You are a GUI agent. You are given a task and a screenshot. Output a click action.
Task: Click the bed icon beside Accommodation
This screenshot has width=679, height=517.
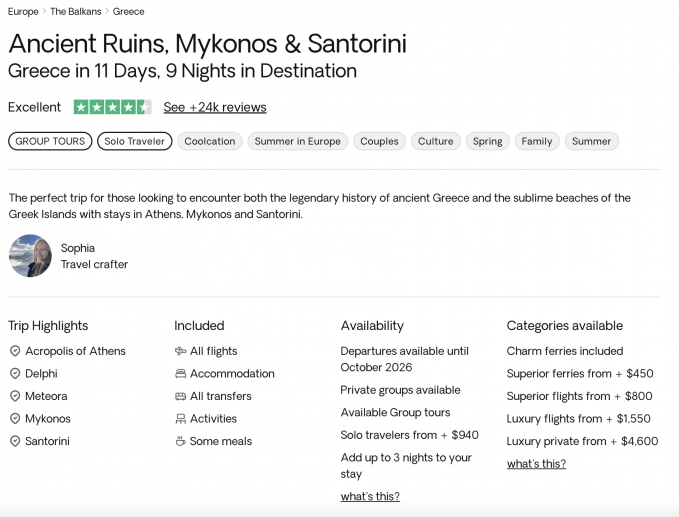click(180, 374)
